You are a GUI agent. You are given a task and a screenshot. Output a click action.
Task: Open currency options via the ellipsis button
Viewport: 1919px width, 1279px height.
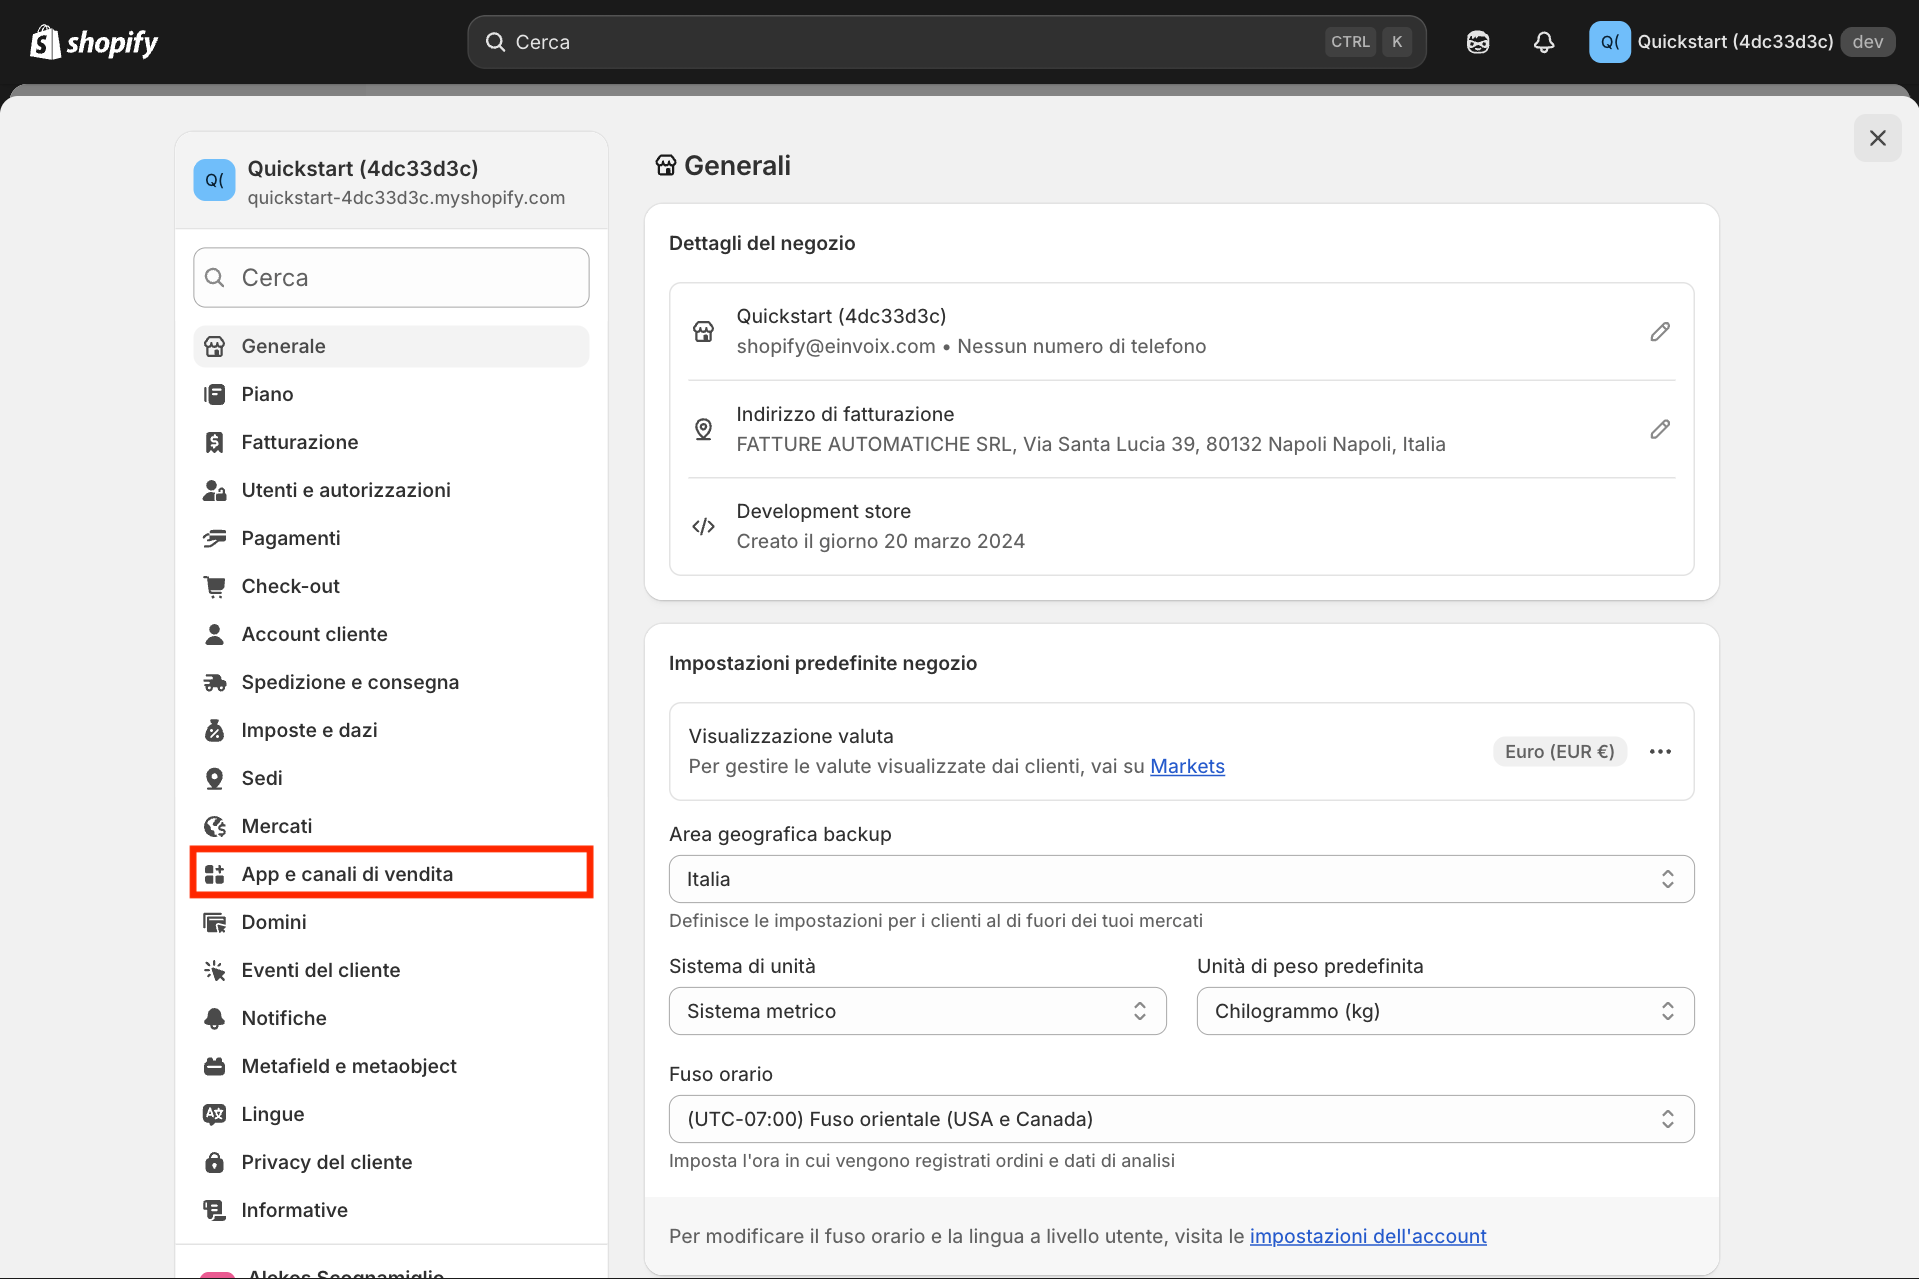(x=1661, y=751)
